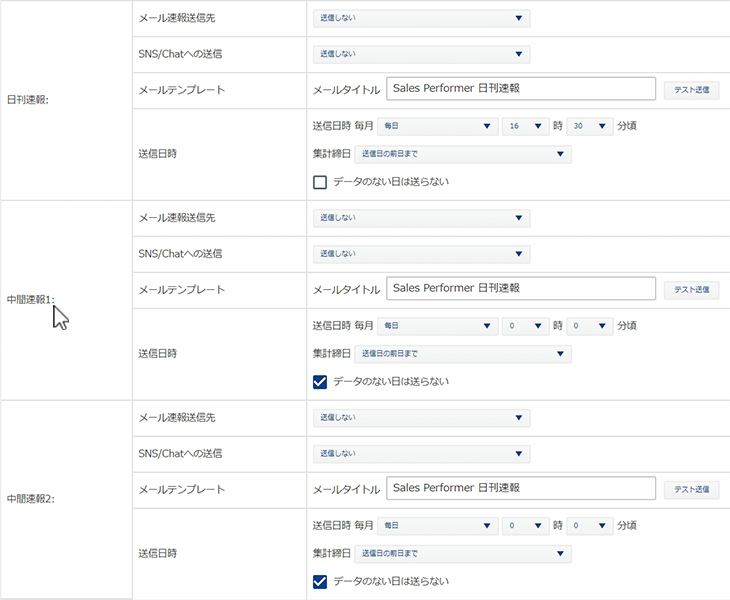This screenshot has height=600, width=730.
Task: Open 中間速報2 メール速報送信先 dropdown
Action: (x=421, y=417)
